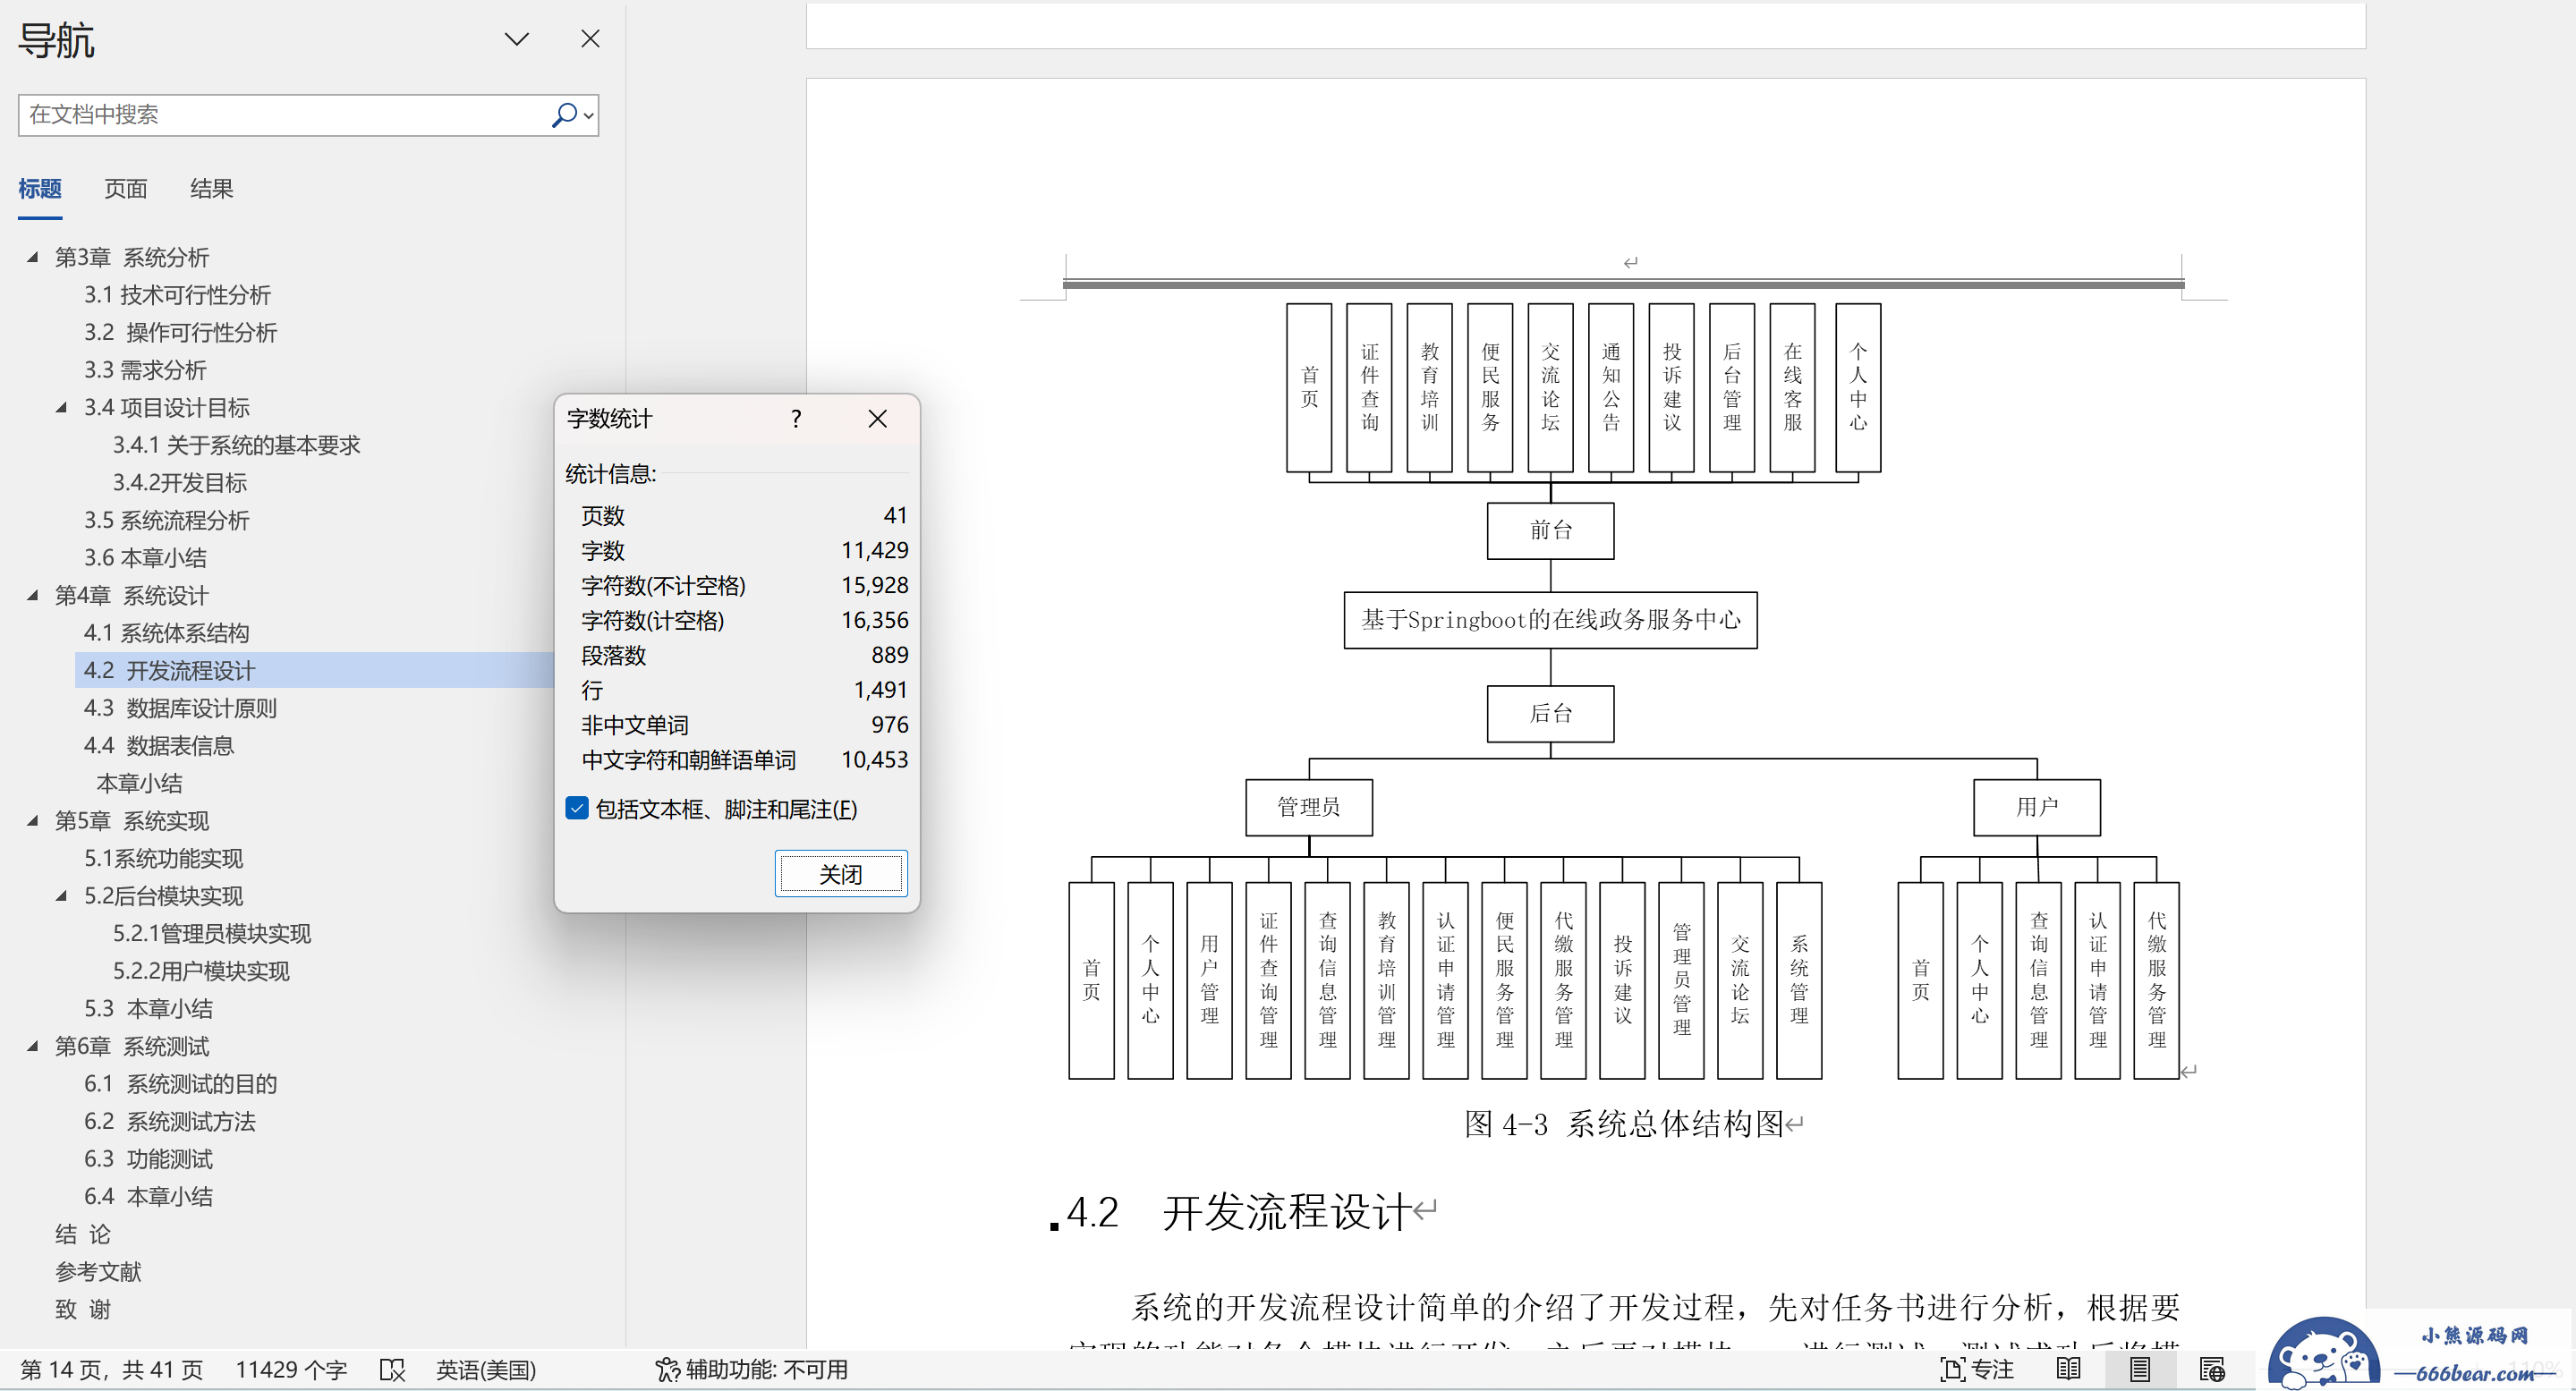Go to heading 3.4.2开发目标
The width and height of the screenshot is (2576, 1391).
tap(179, 482)
